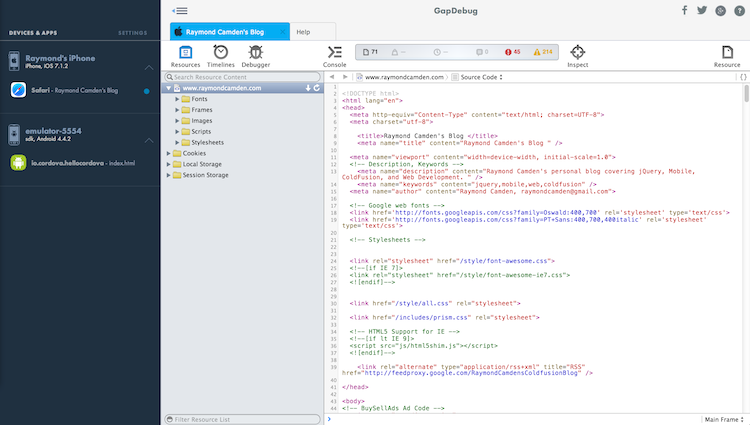Reload resources using the refresh icon
Image resolution: width=750 pixels, height=425 pixels.
click(x=317, y=88)
